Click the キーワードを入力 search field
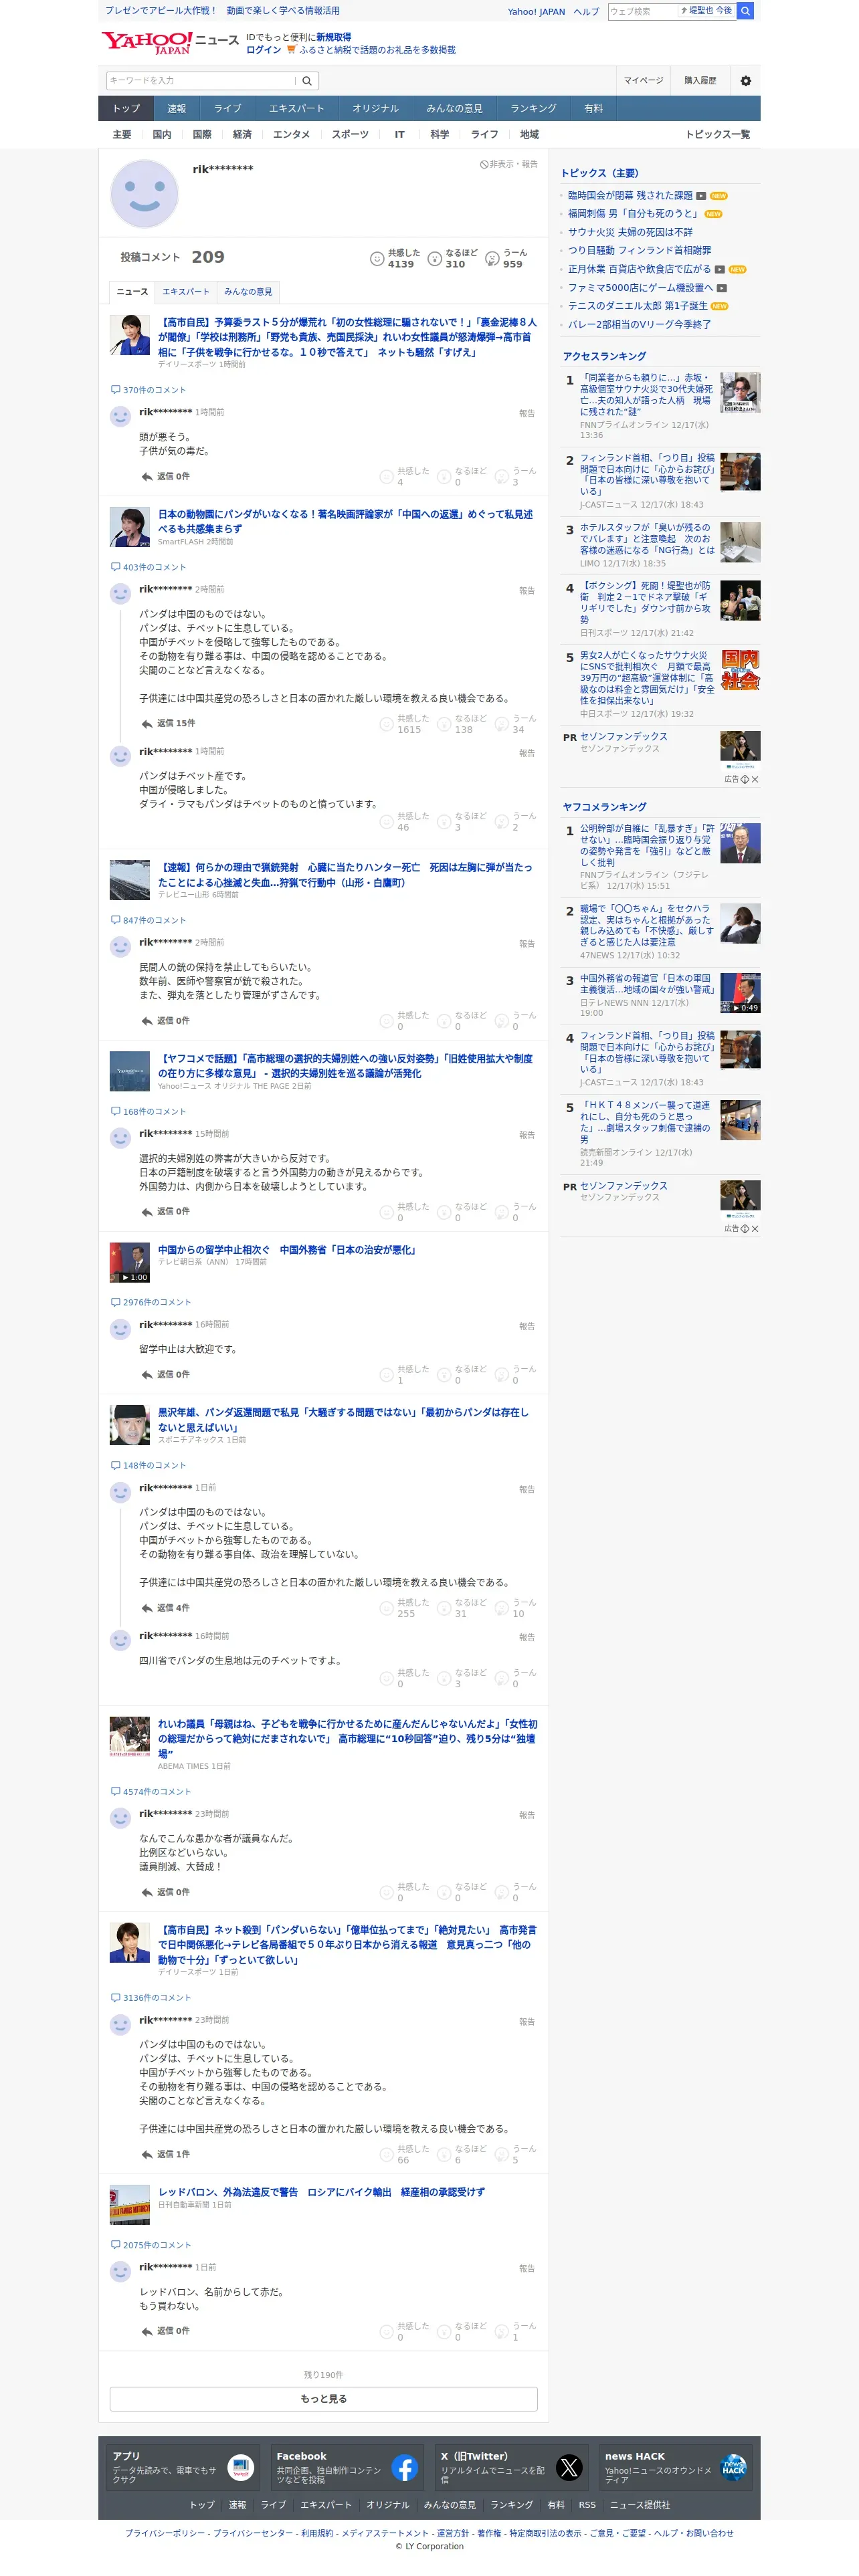 [202, 81]
